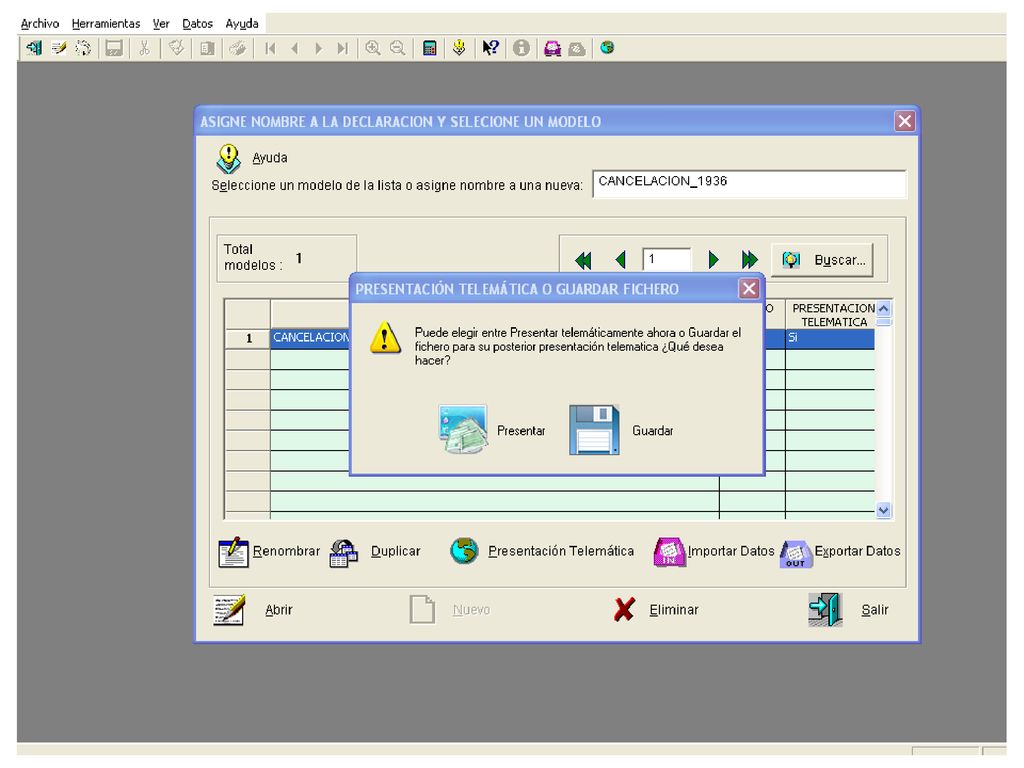Choose Guardar to save the file
1024x768 pixels.
tap(652, 430)
